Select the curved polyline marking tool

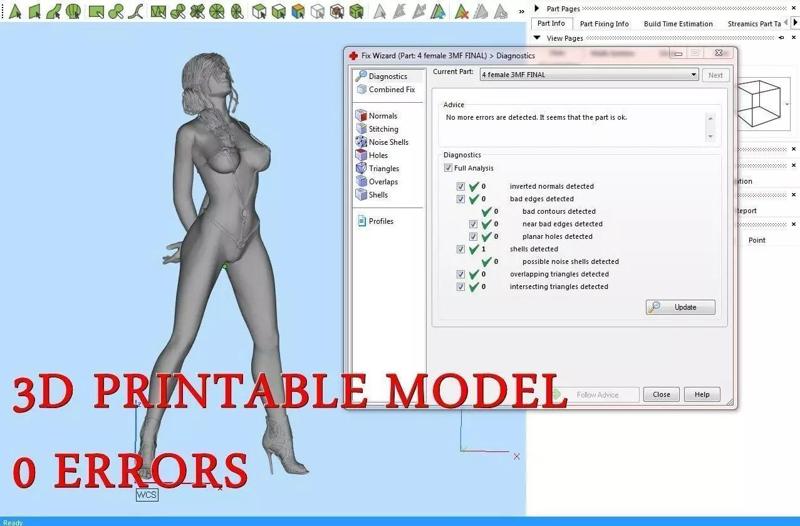[x=135, y=11]
